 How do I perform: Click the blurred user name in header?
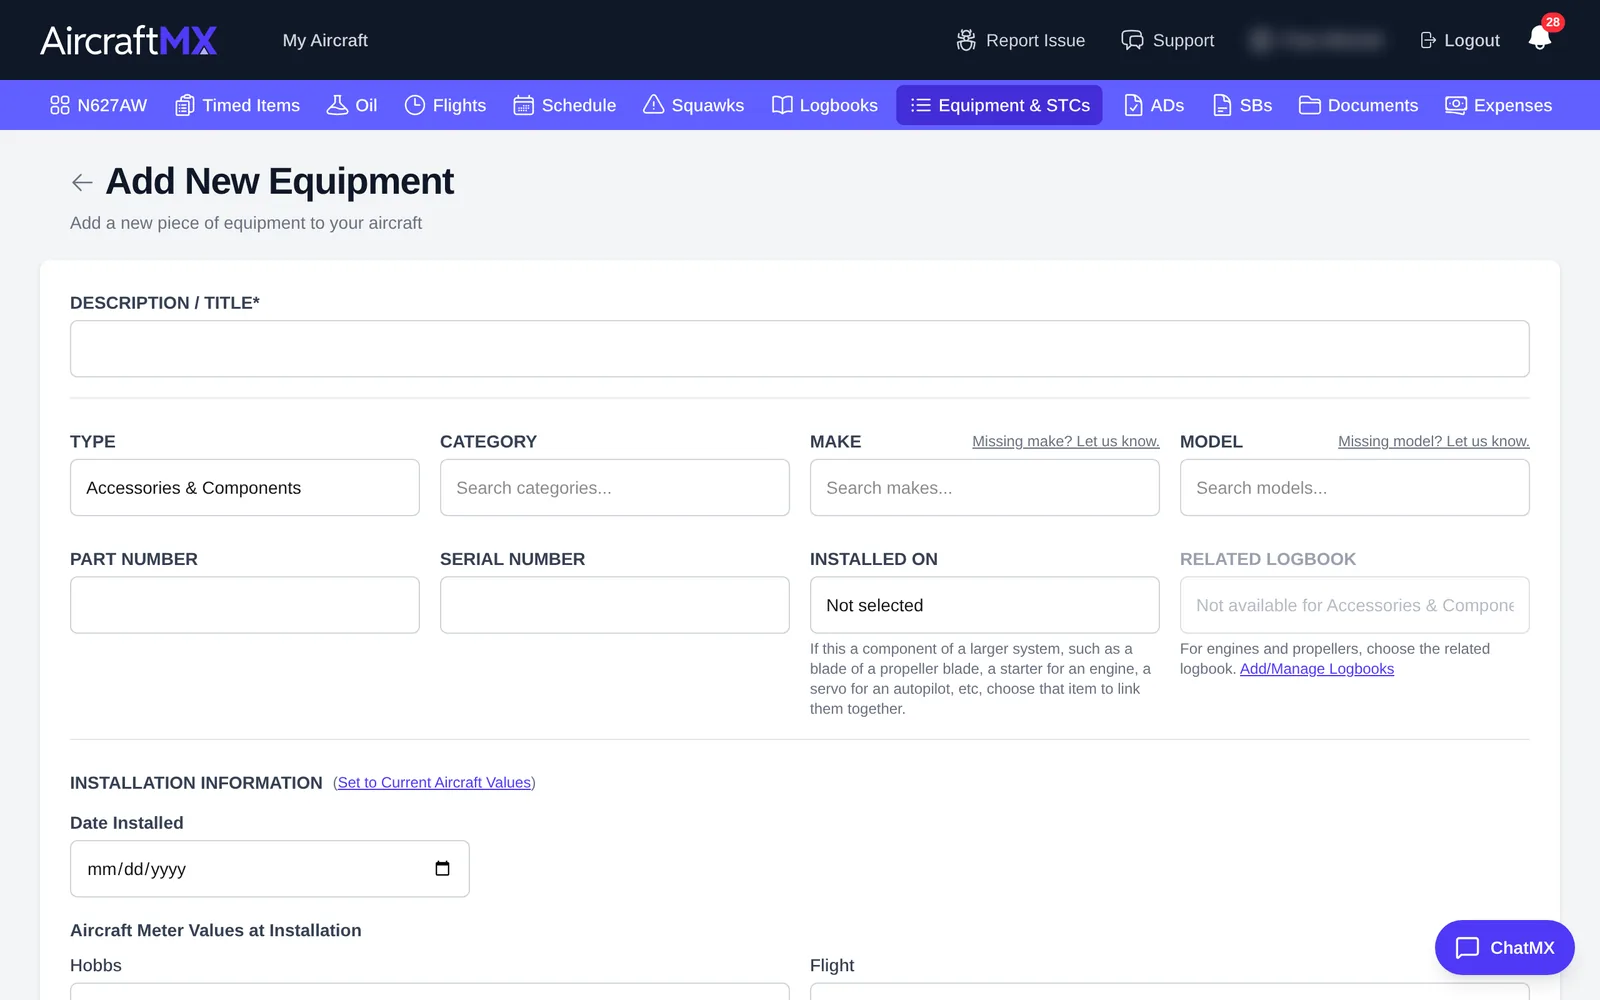(x=1316, y=40)
